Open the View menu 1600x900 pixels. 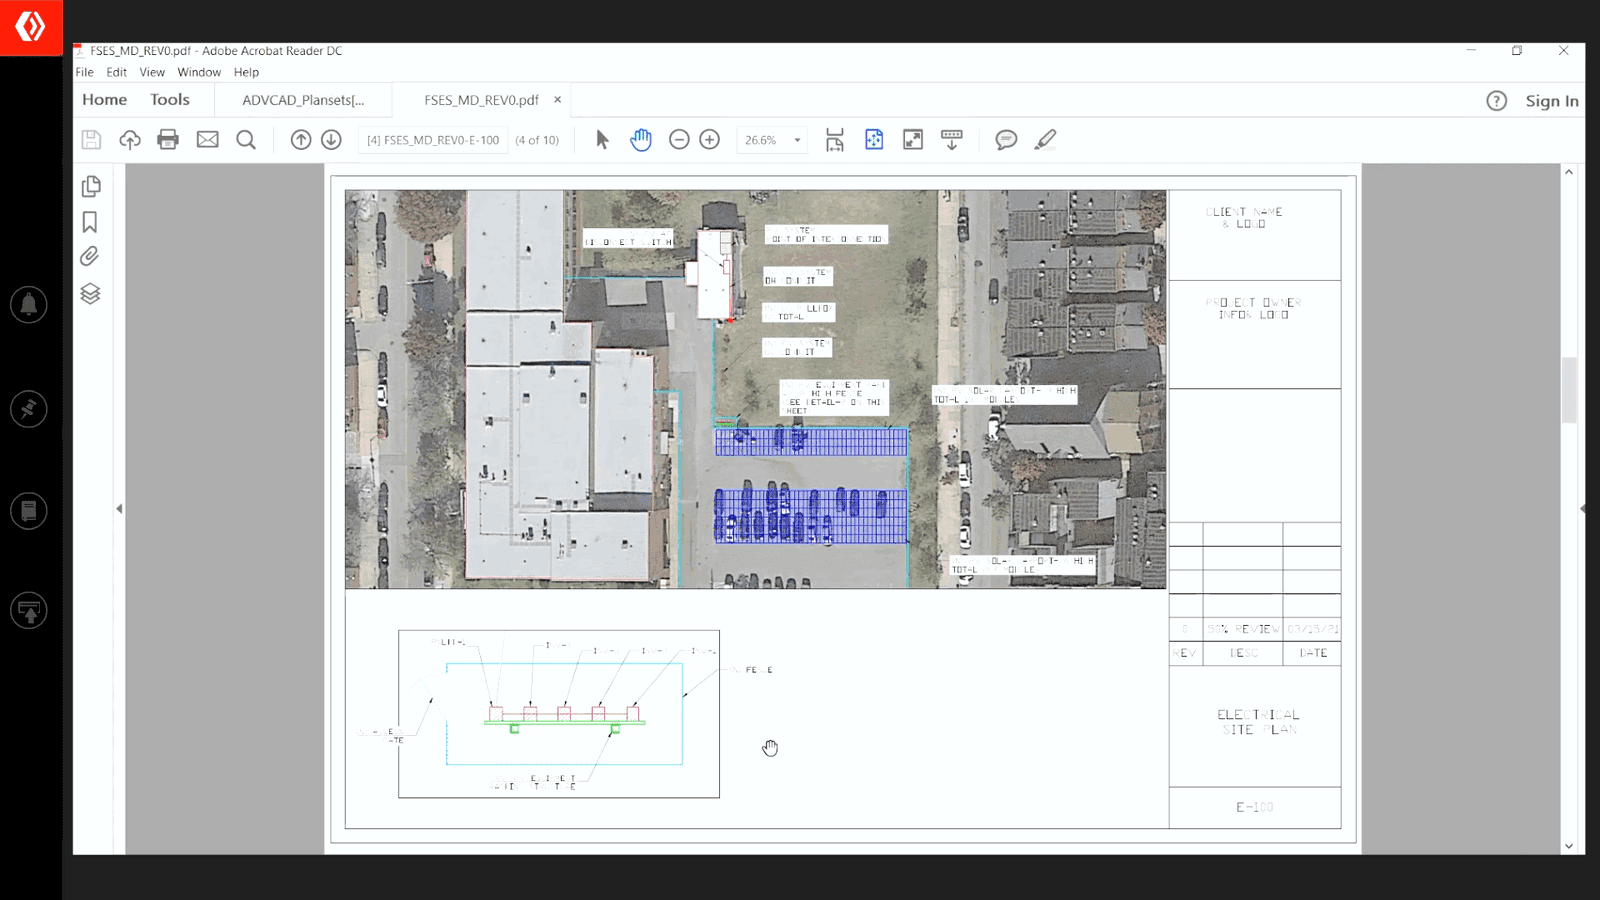click(152, 72)
